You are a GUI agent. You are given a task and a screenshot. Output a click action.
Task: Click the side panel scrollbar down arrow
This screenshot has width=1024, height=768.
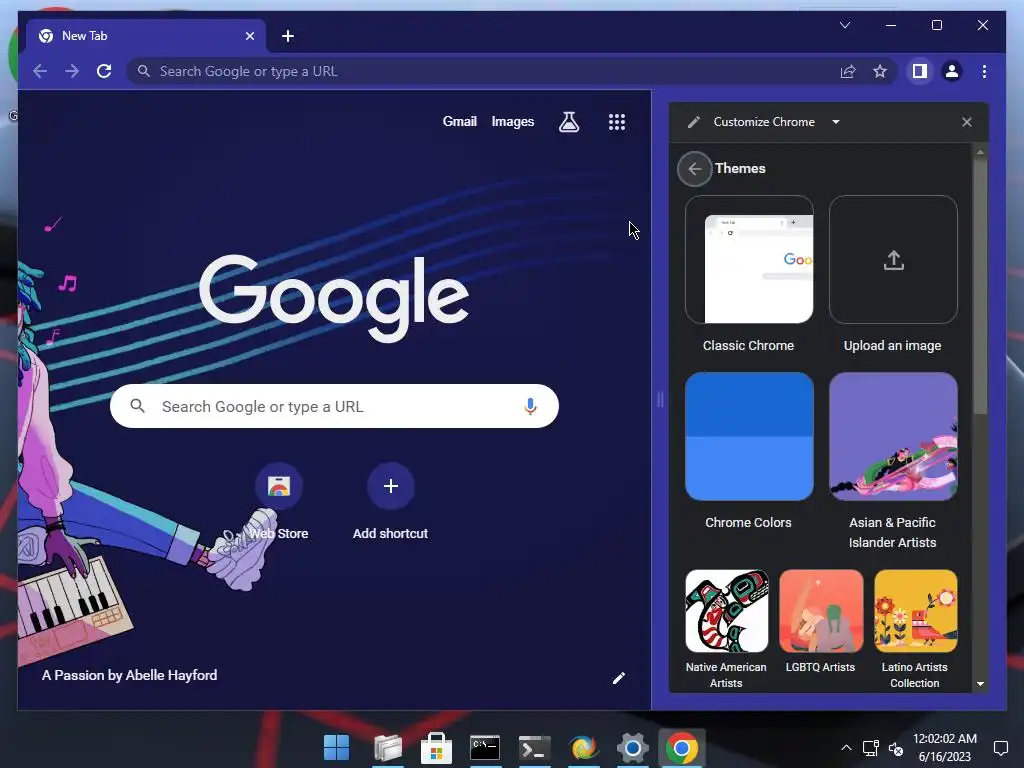point(980,684)
